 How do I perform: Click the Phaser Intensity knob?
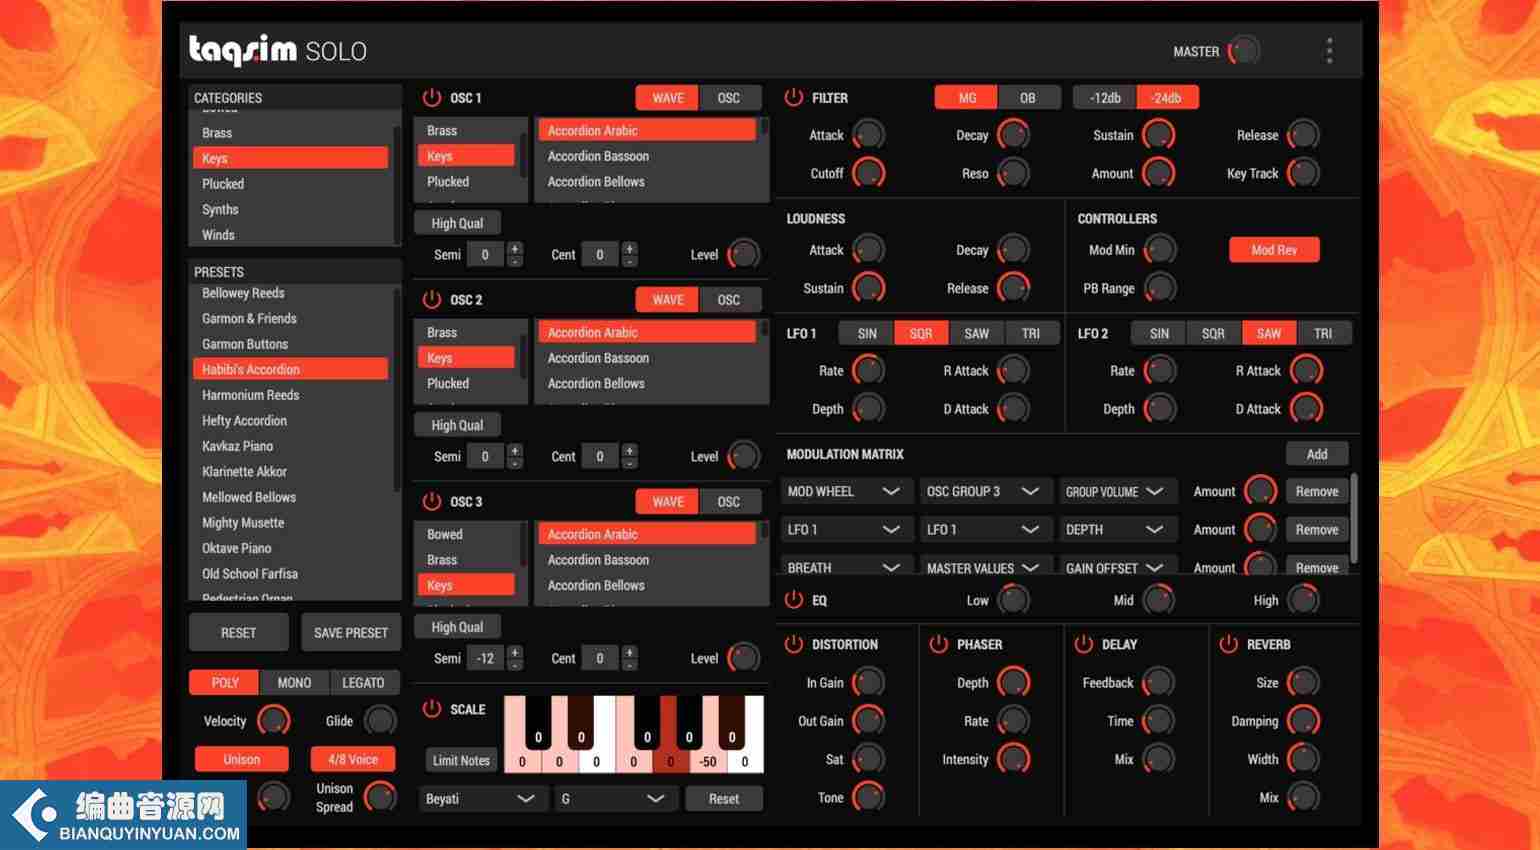[x=1013, y=759]
